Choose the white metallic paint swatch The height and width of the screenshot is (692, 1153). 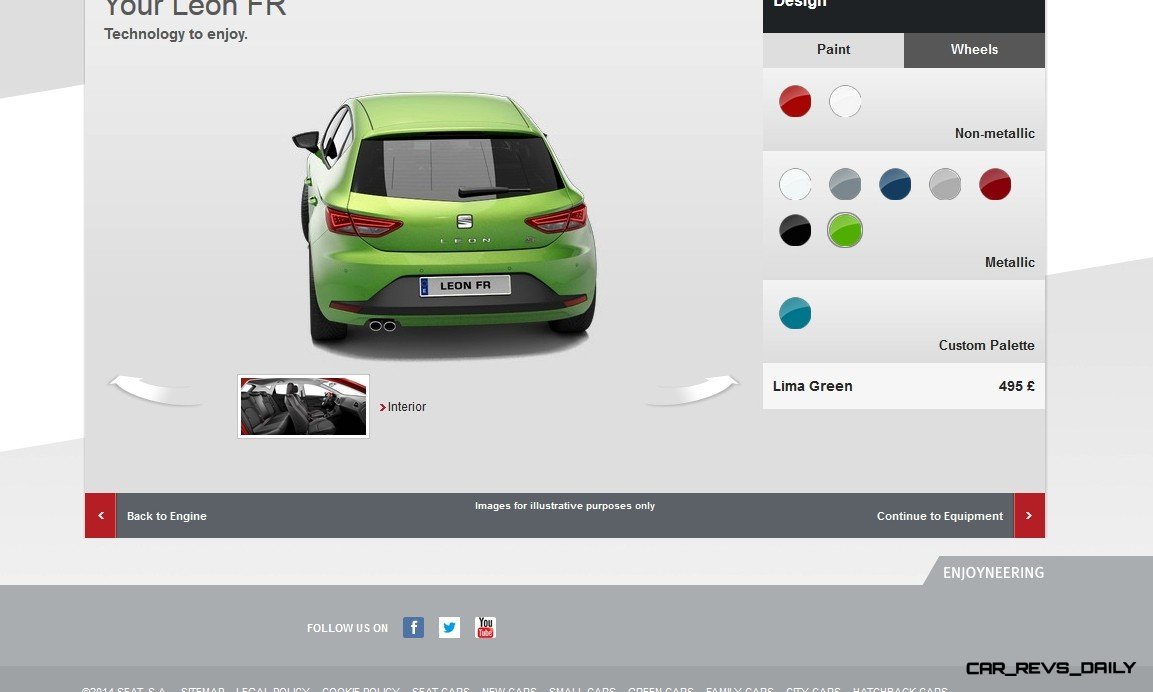(795, 184)
